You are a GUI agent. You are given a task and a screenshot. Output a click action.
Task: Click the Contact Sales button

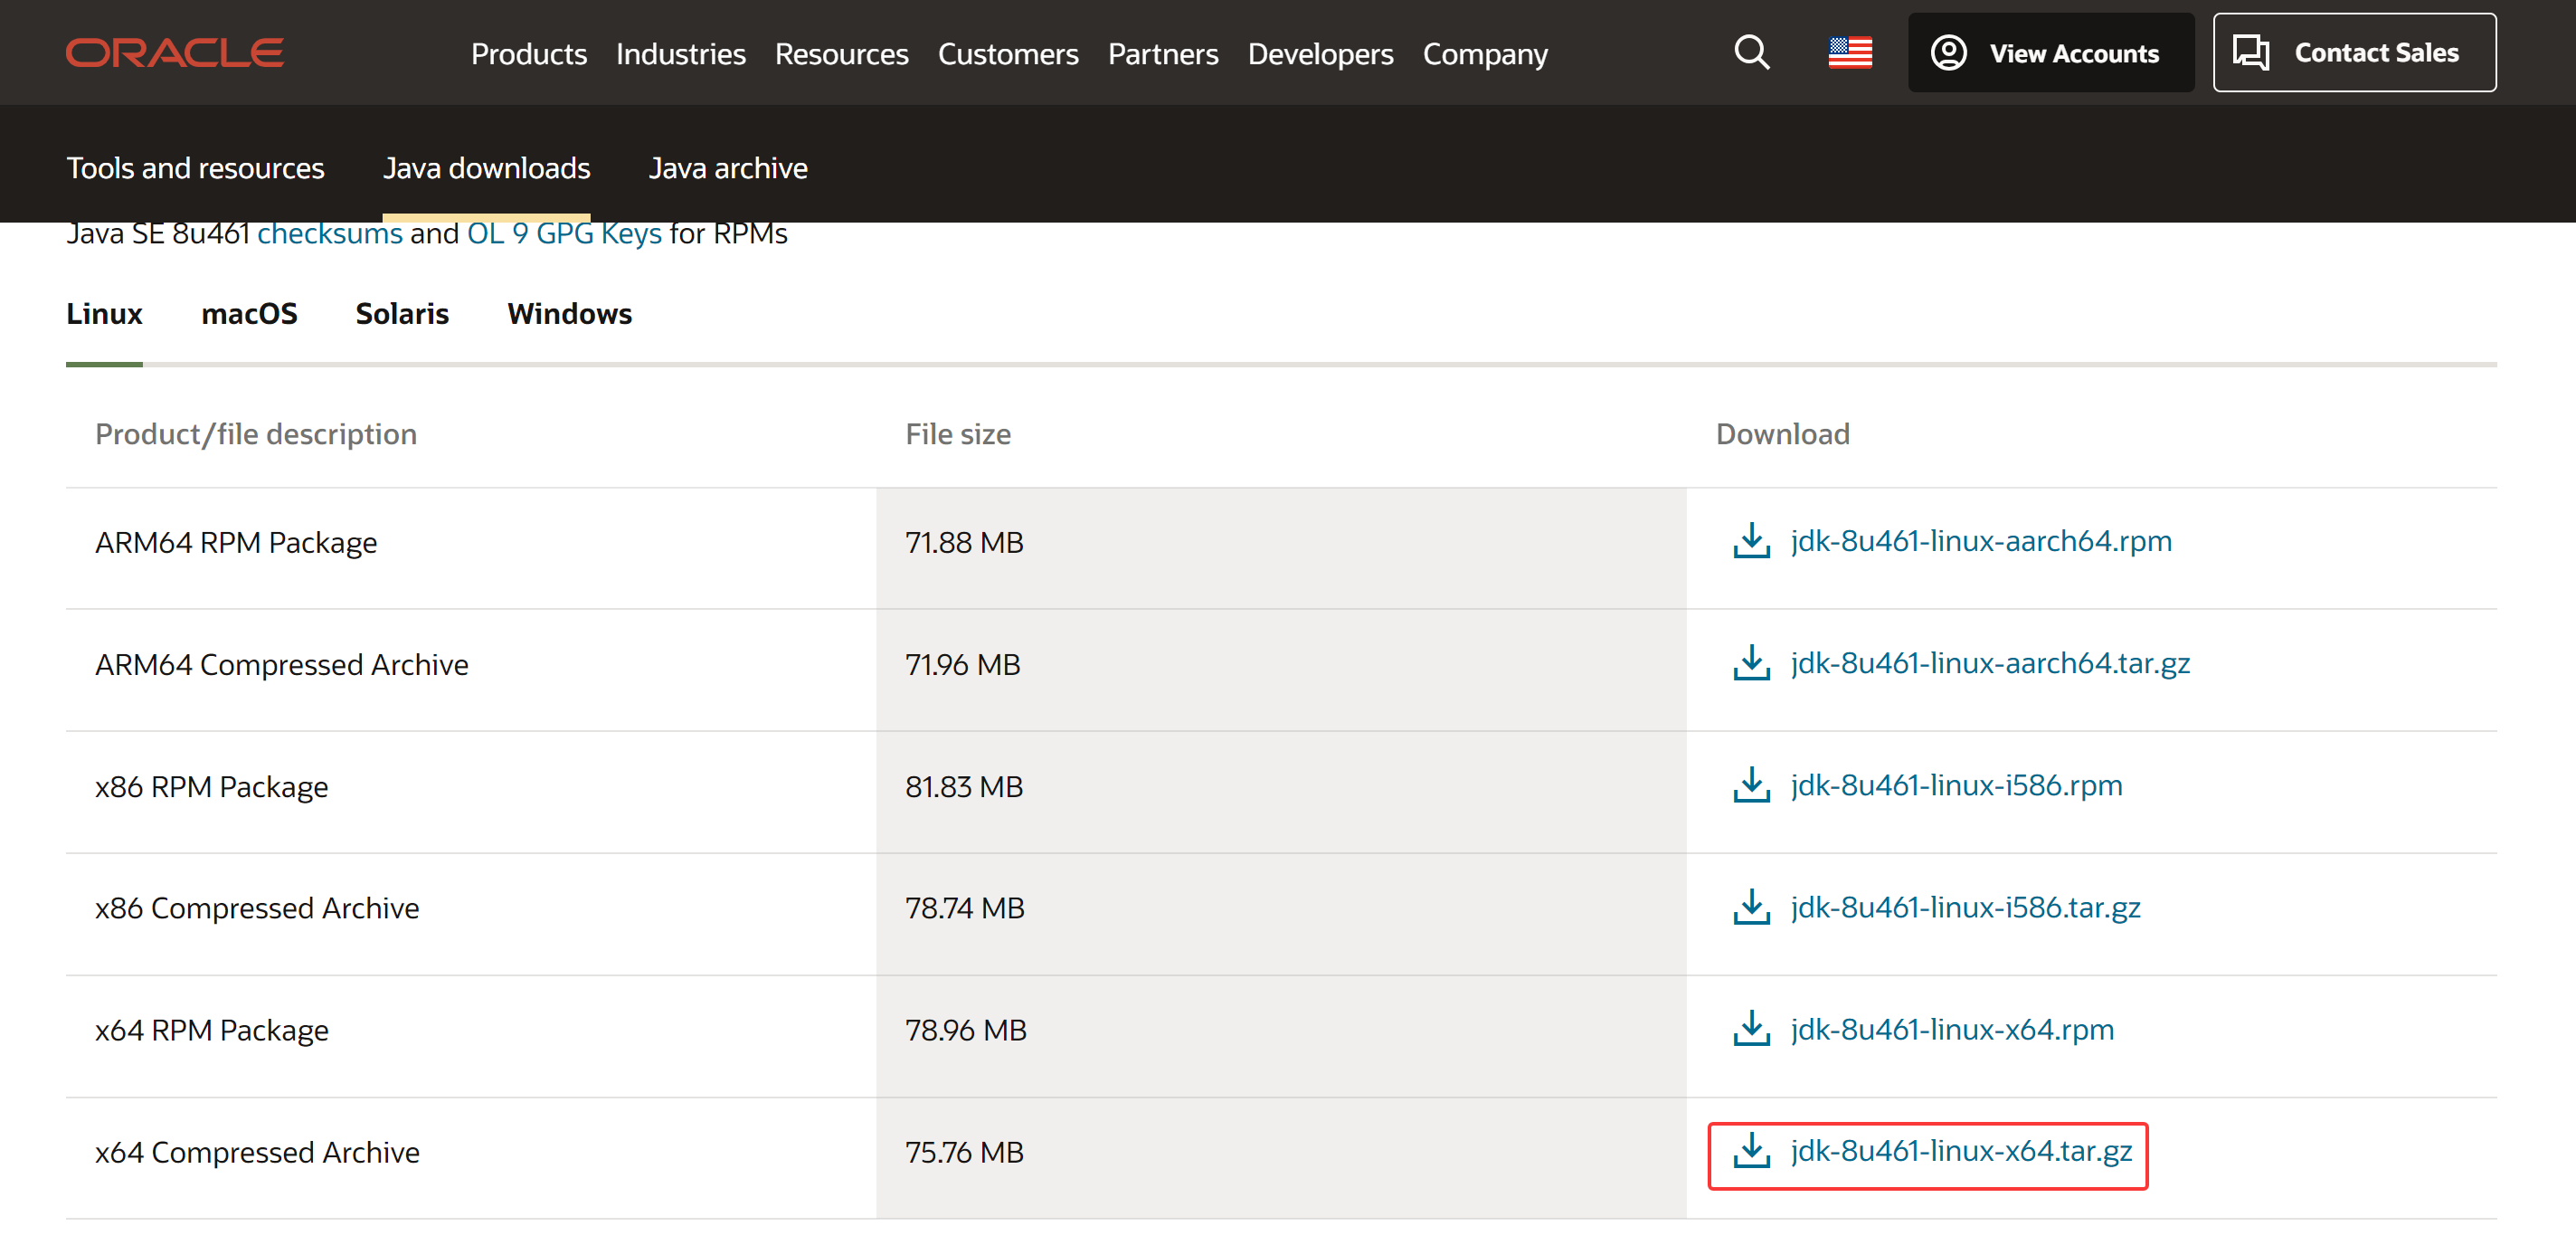coord(2353,53)
